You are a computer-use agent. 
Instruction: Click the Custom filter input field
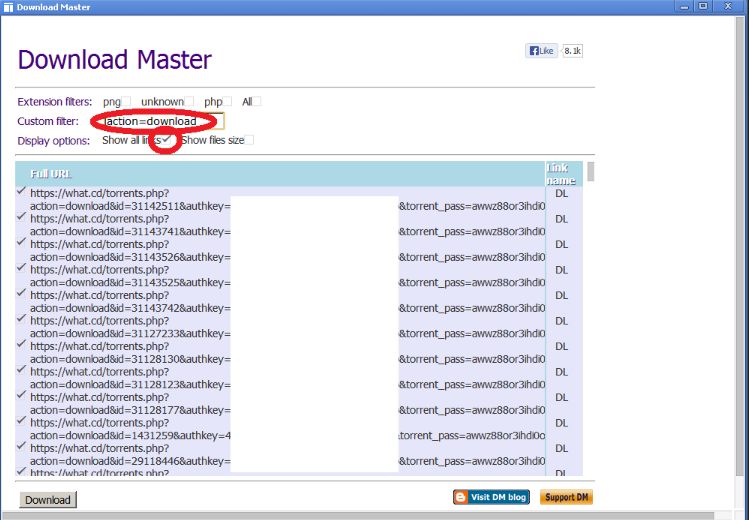pos(163,121)
